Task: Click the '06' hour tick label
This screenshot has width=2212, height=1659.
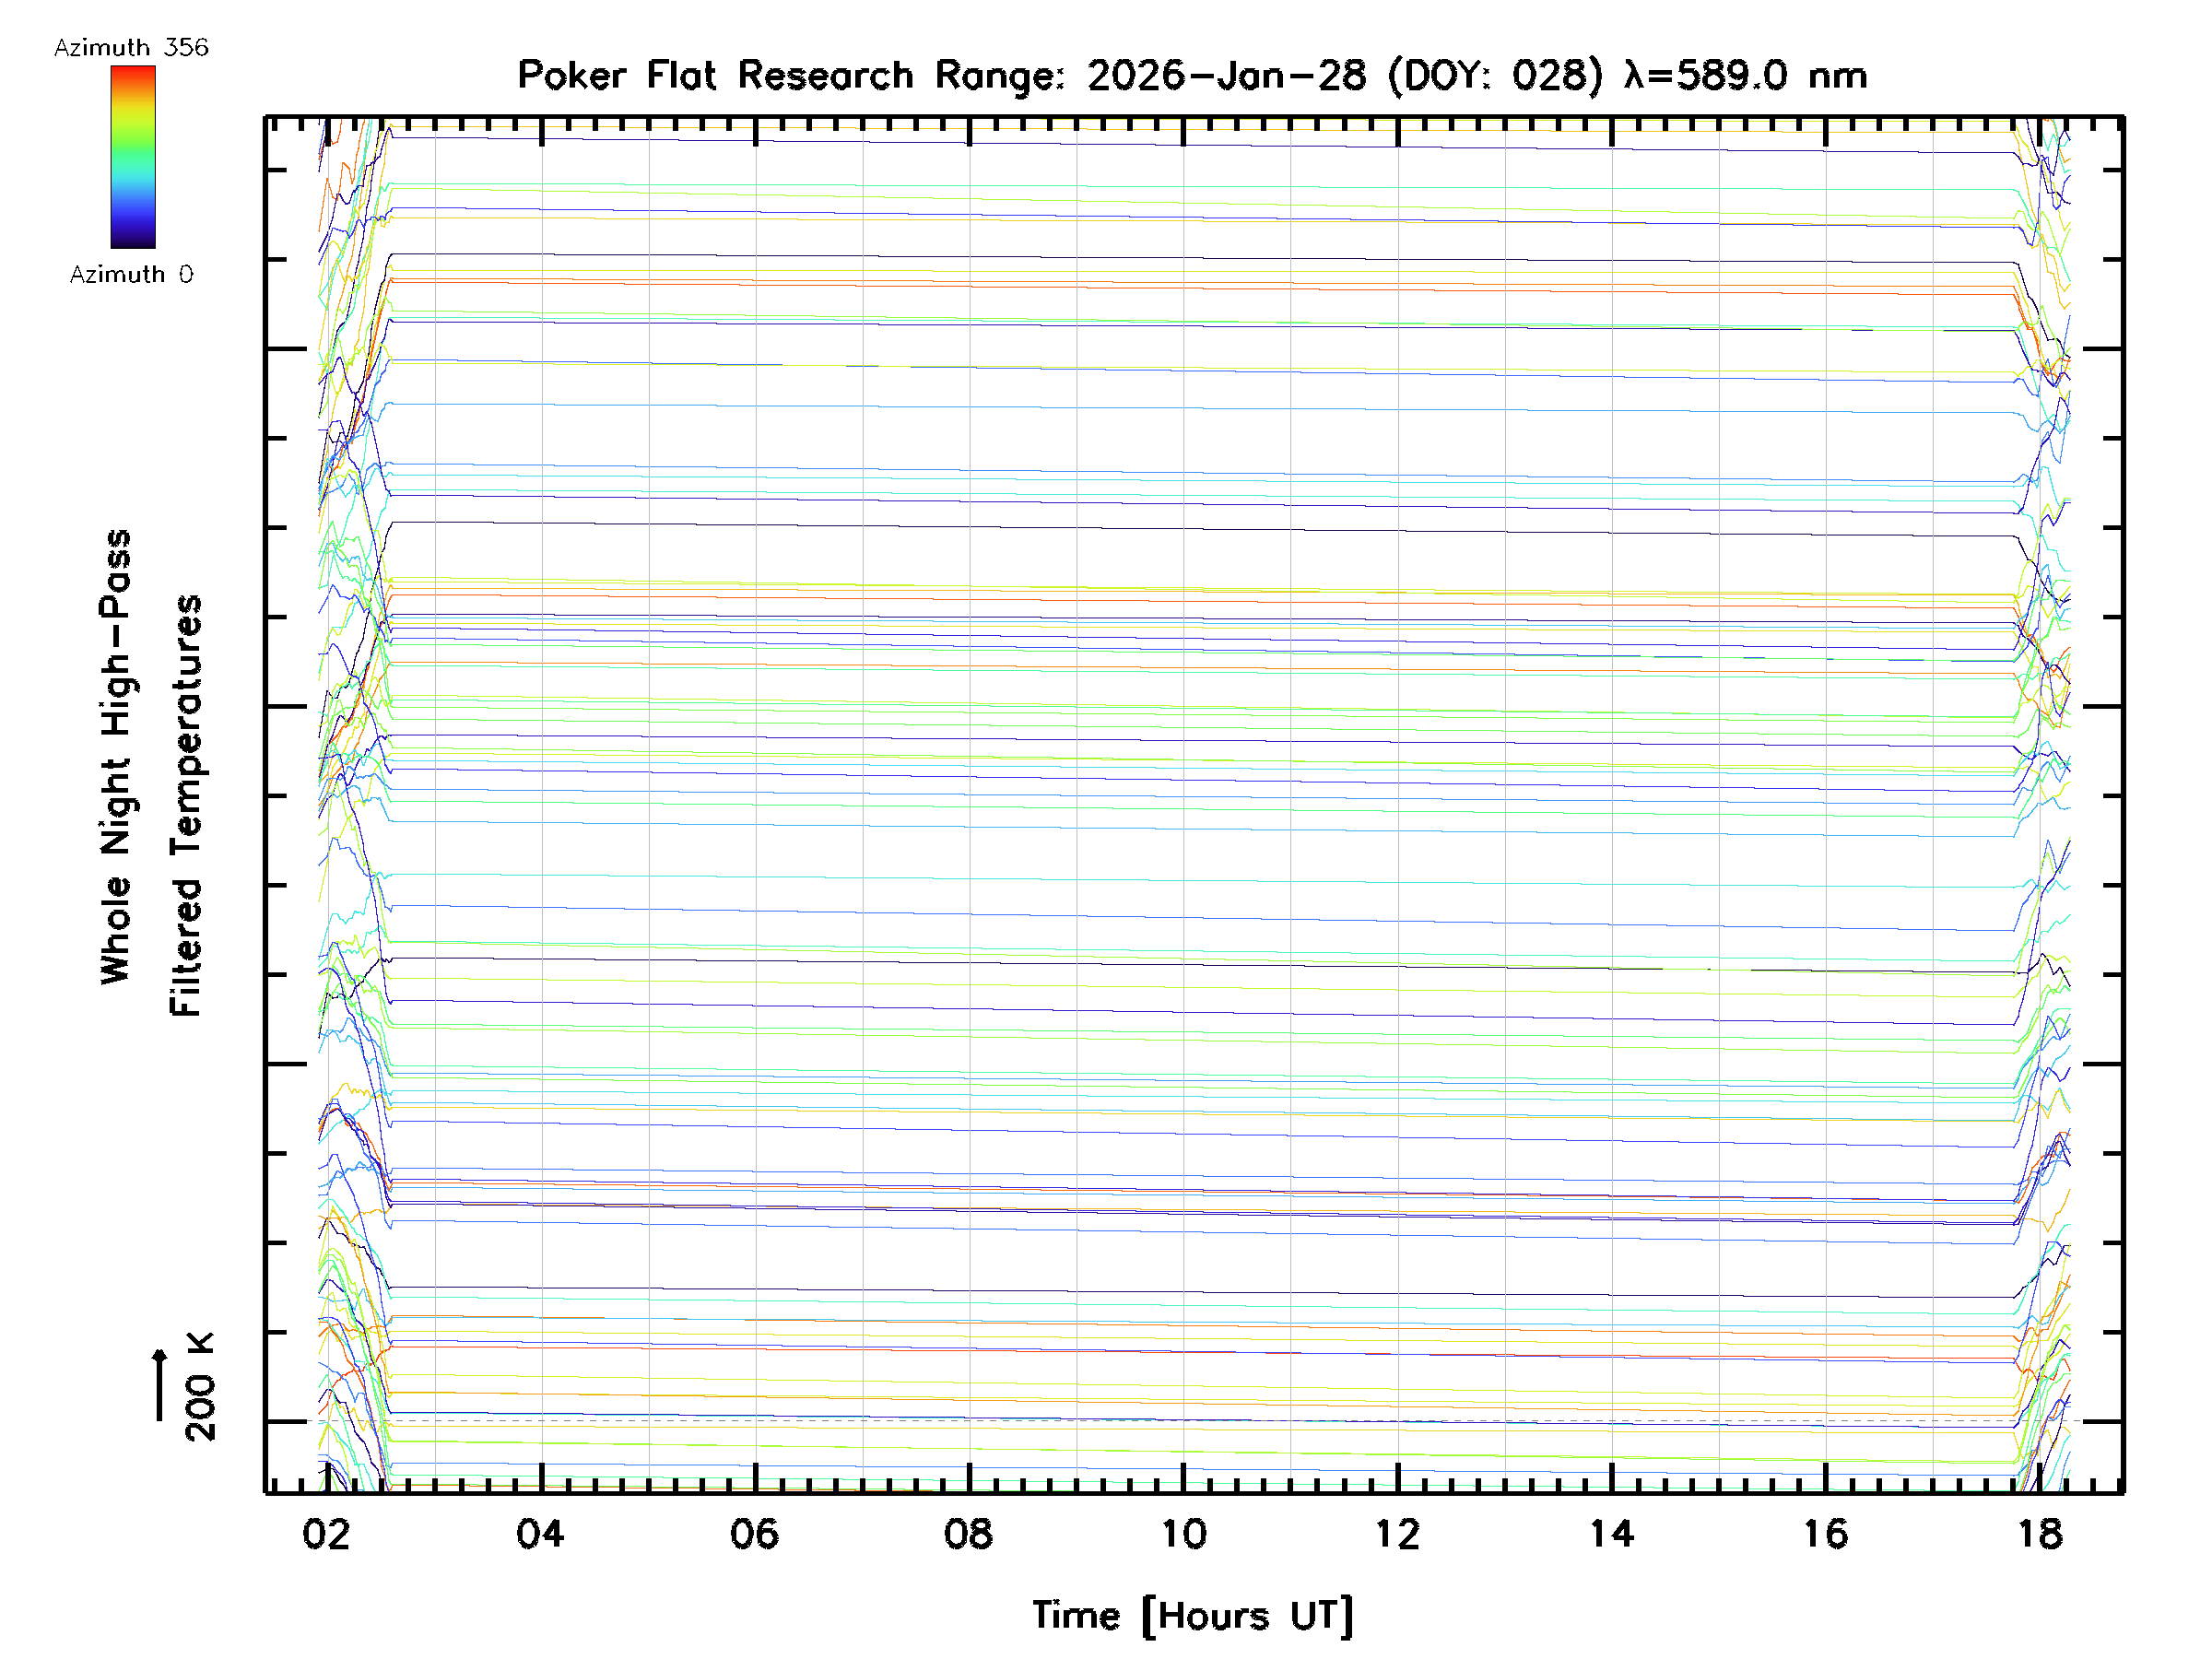Action: click(x=754, y=1535)
